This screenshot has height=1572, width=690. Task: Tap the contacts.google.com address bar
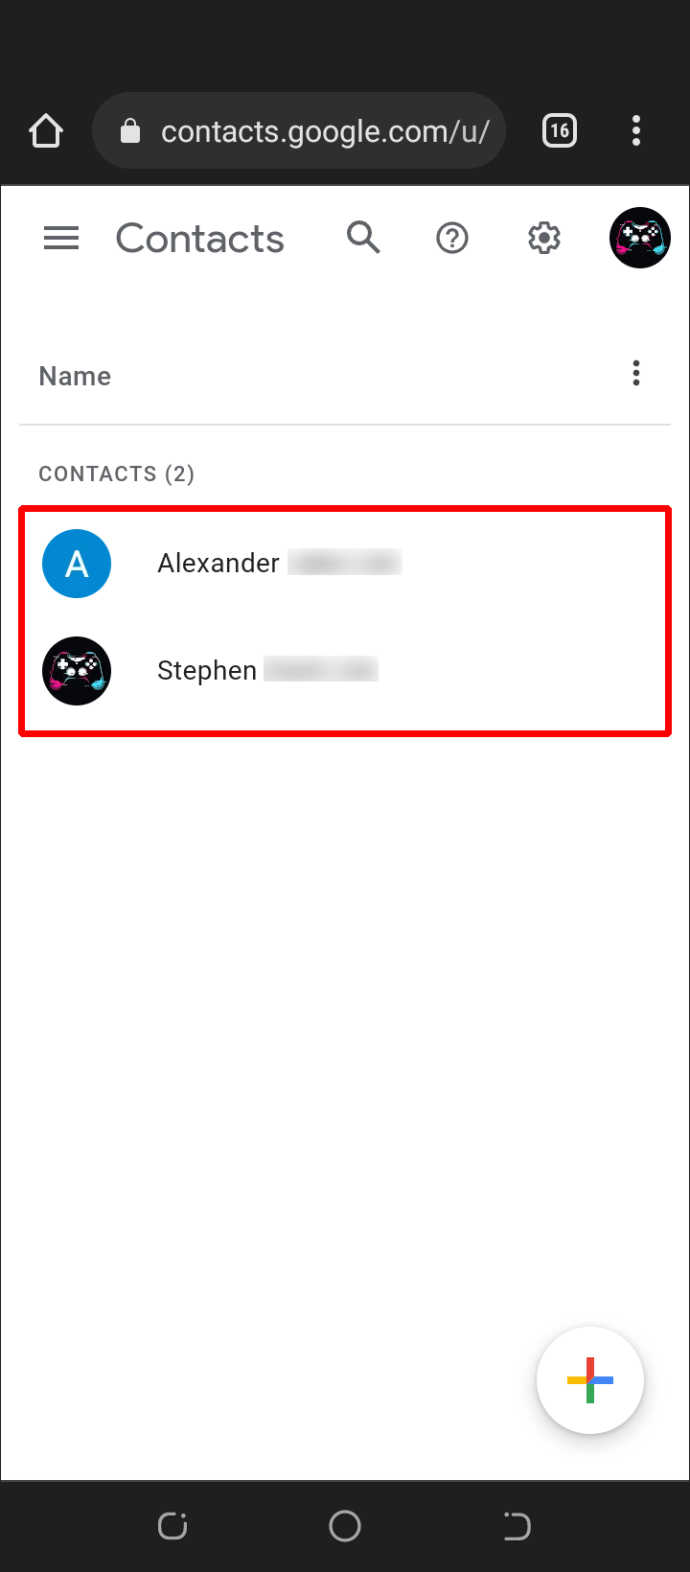point(299,131)
